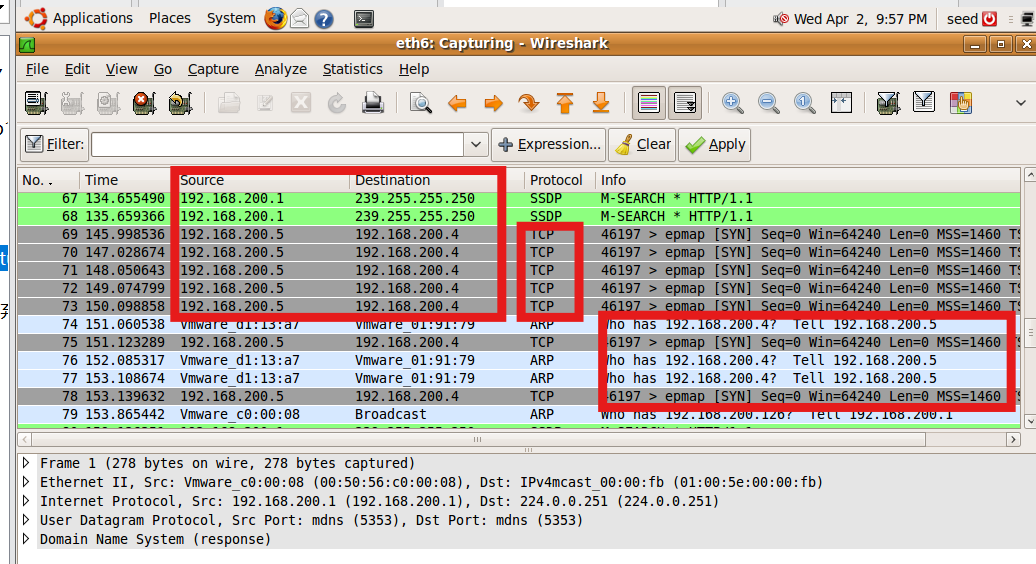Viewport: 1036px width, 564px height.
Task: Click packet list horizontal scroll right arrow
Action: (x=1014, y=439)
